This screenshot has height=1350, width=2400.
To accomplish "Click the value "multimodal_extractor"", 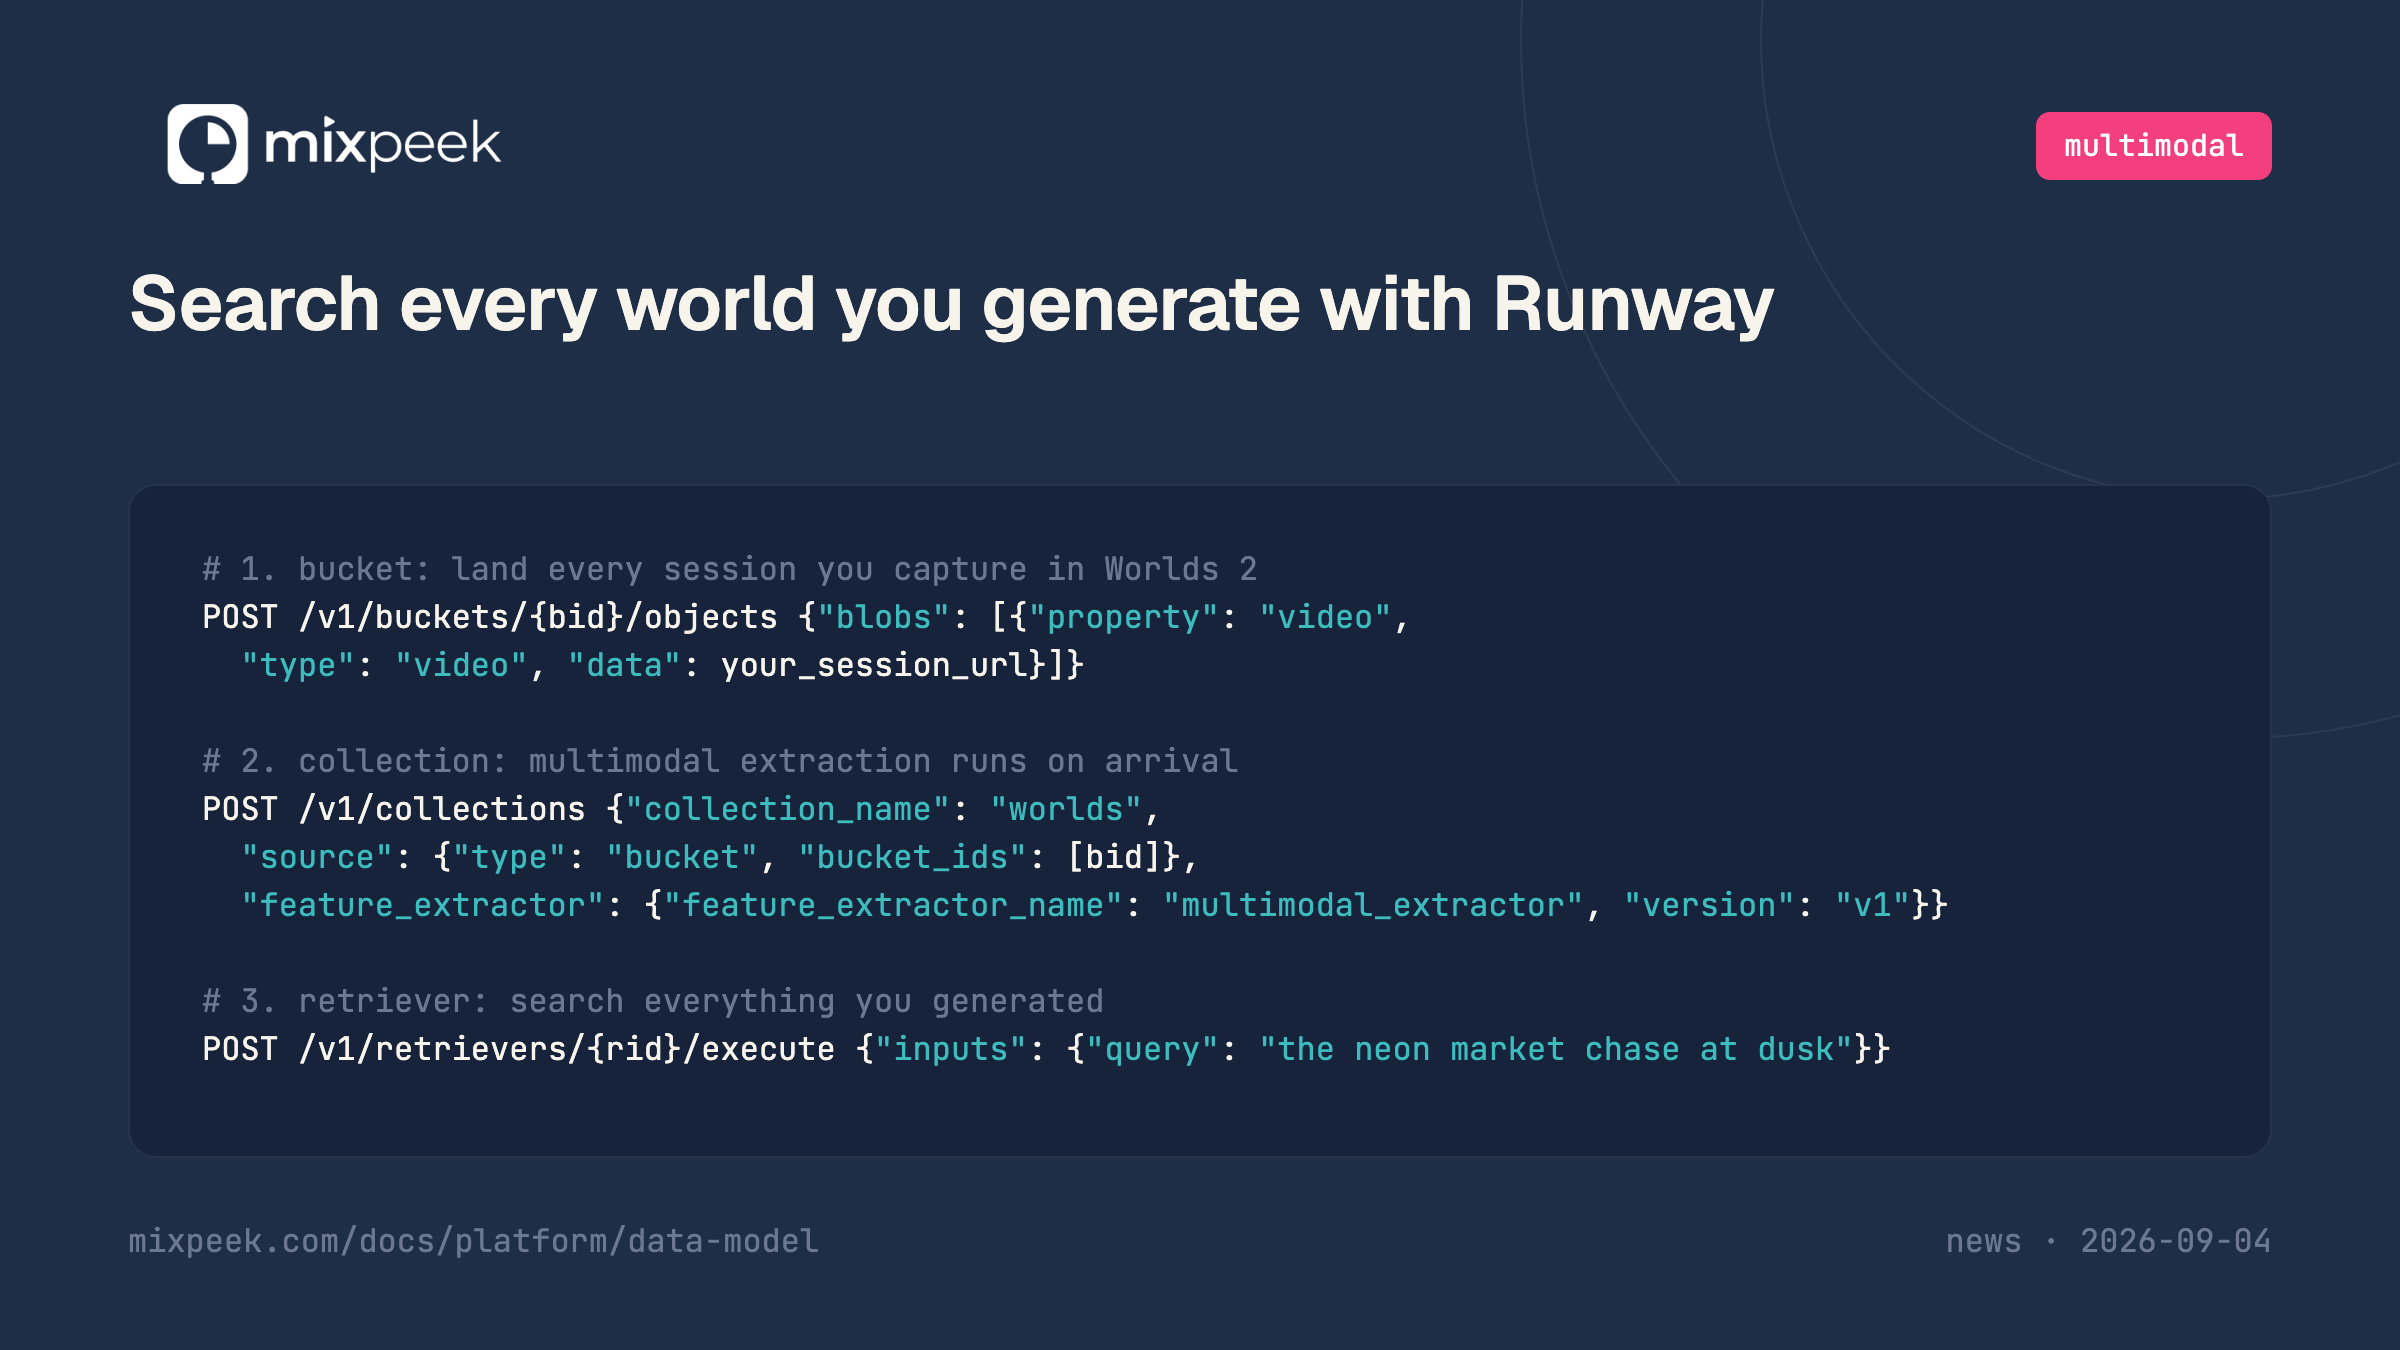I will (x=1373, y=905).
